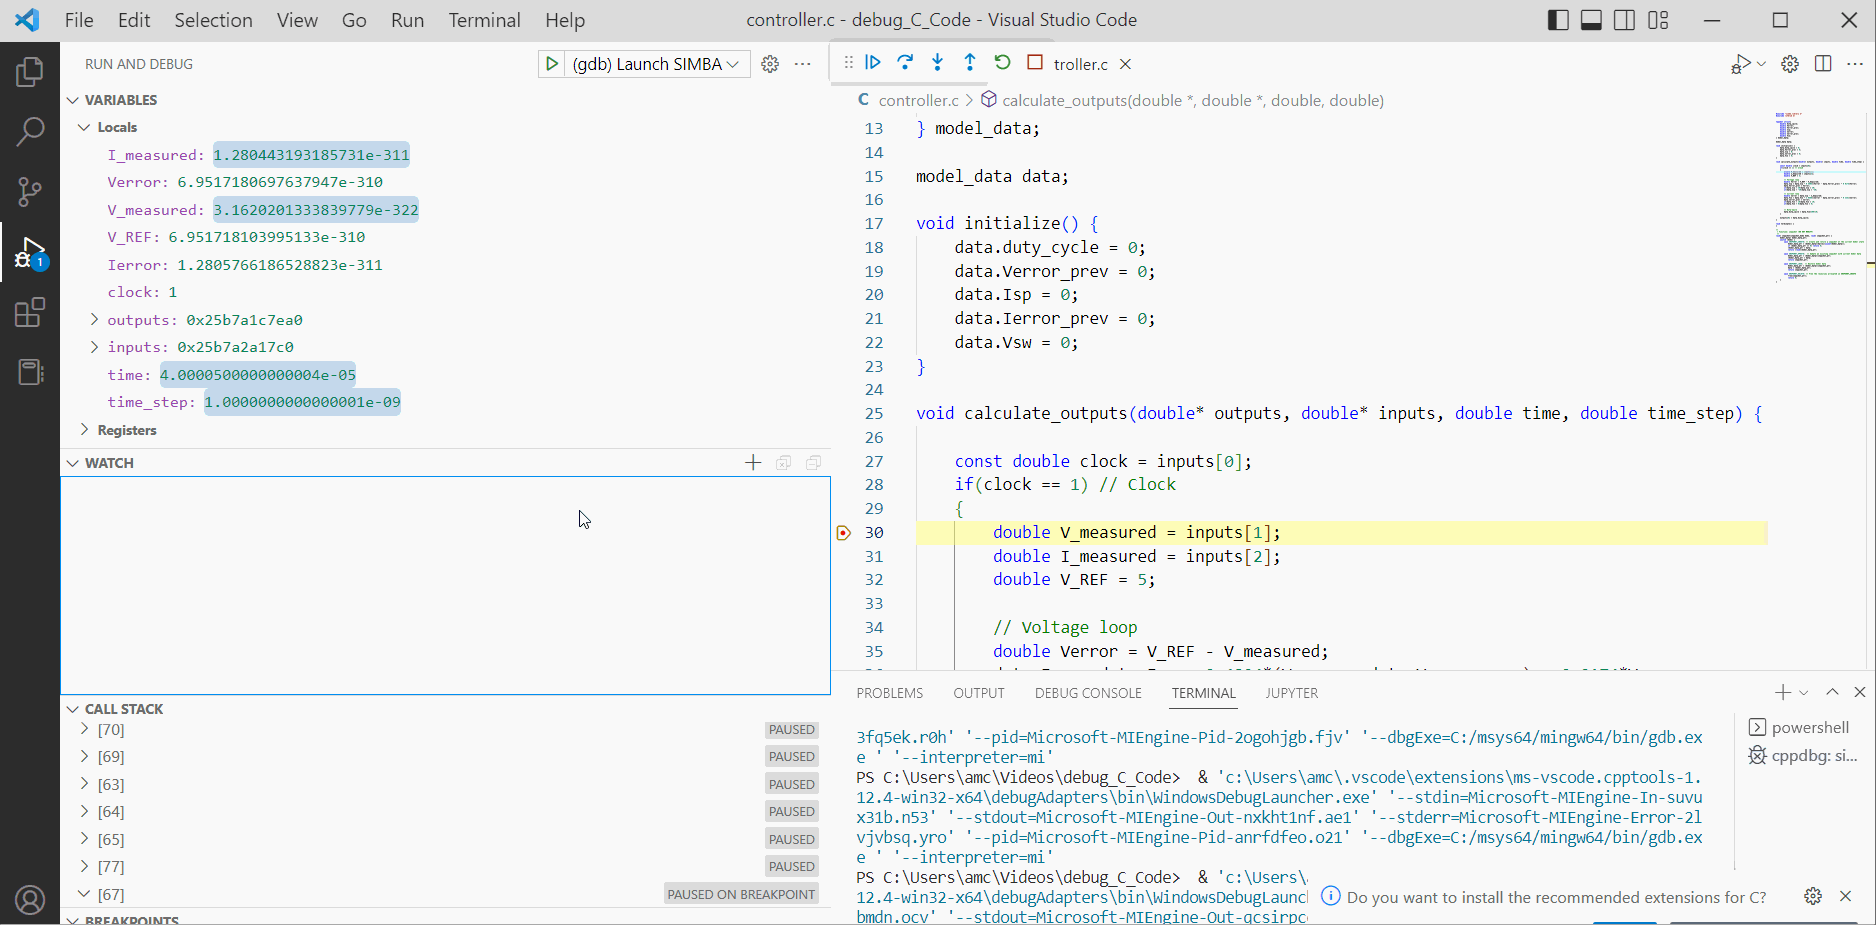Open Customize Layout icon
This screenshot has width=1876, height=925.
click(1658, 20)
